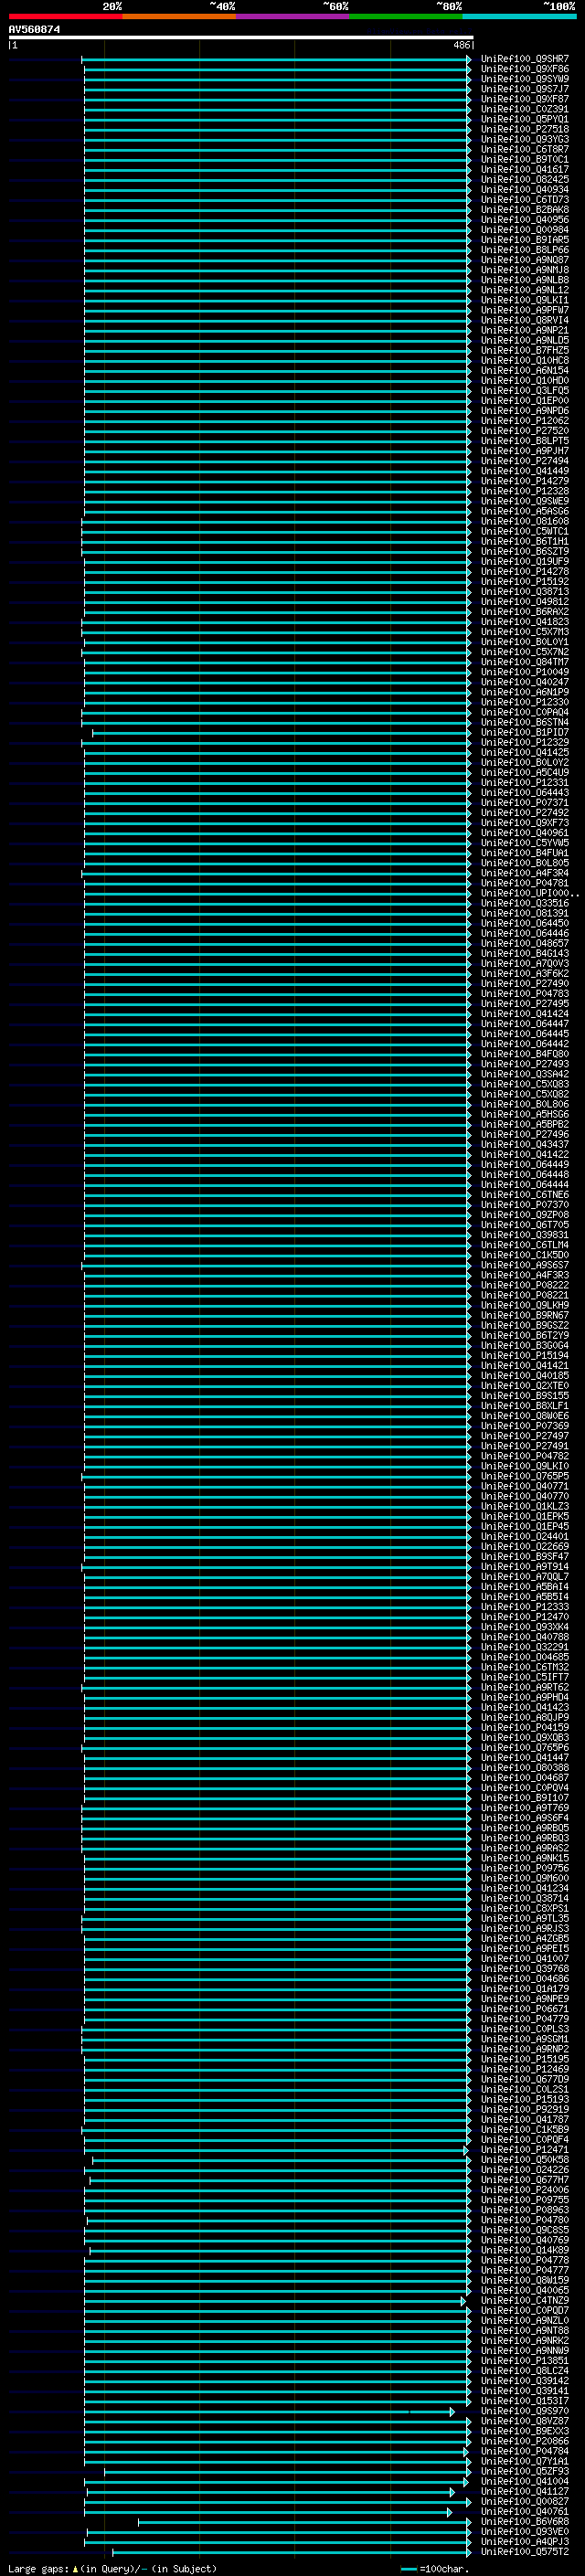Open hit UniRef100_C0Z391

[x=525, y=109]
